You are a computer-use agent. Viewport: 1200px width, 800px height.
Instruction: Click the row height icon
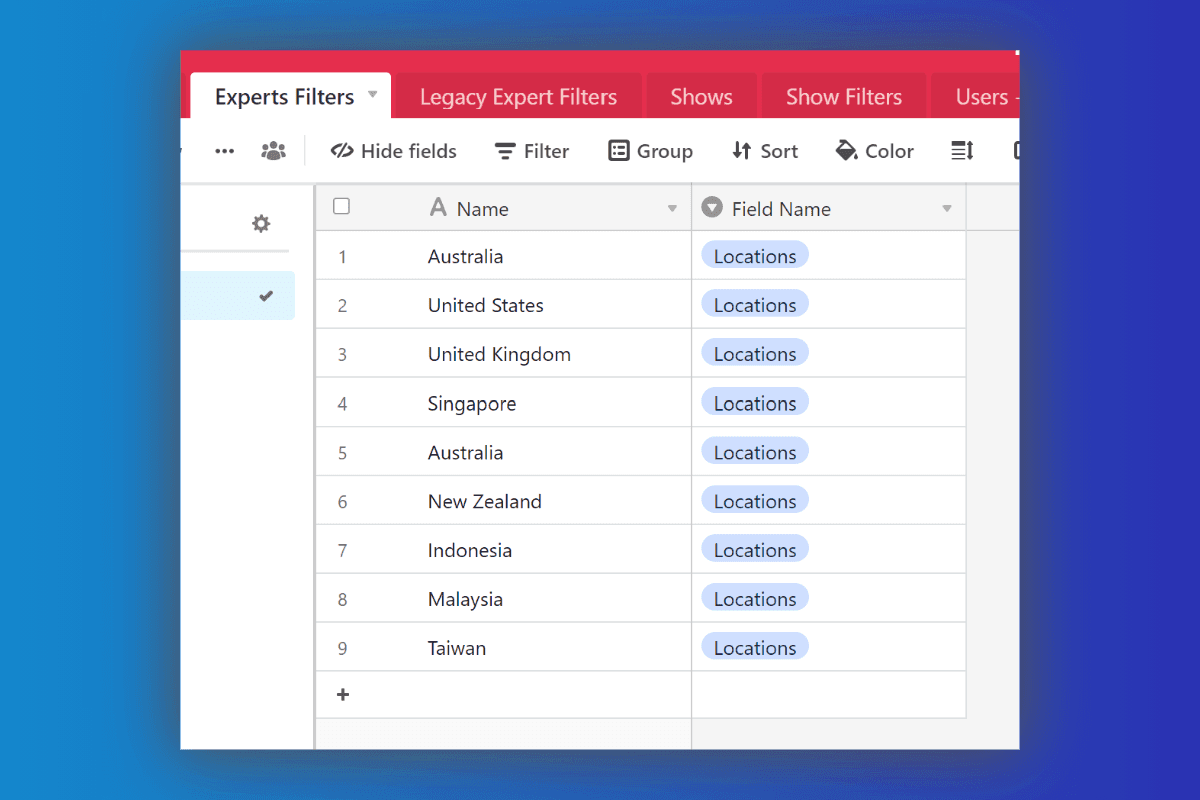[x=962, y=151]
